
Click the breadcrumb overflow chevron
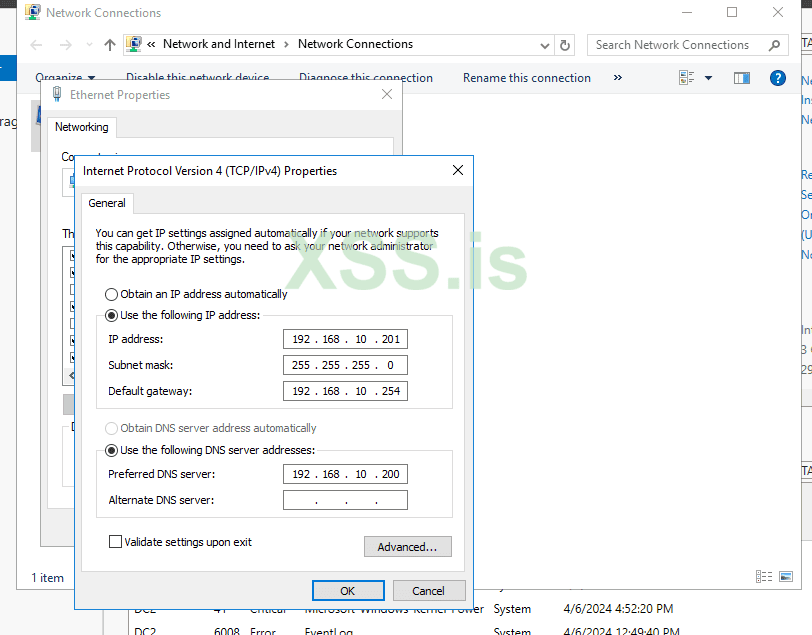coord(151,45)
